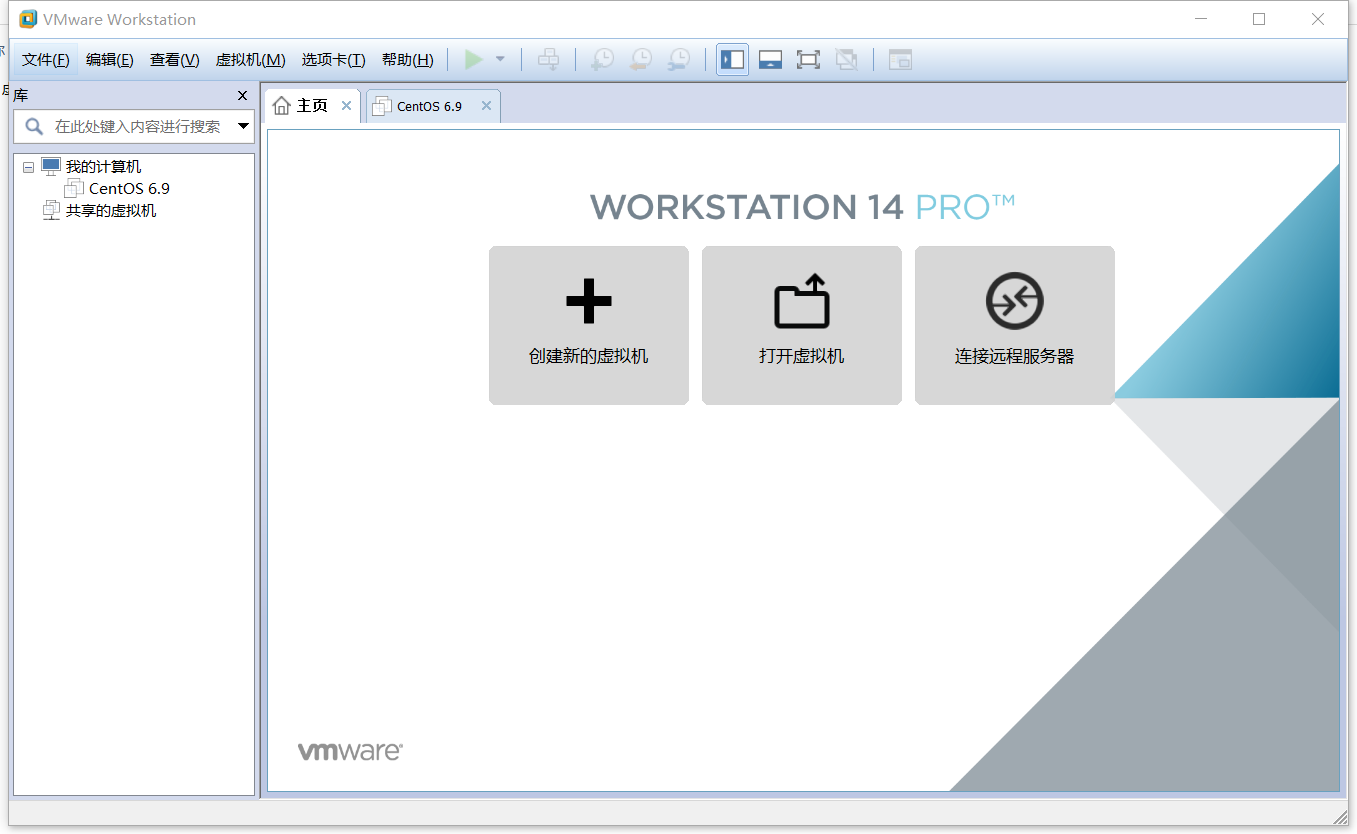Click the 打开虚拟机 button

click(x=802, y=326)
